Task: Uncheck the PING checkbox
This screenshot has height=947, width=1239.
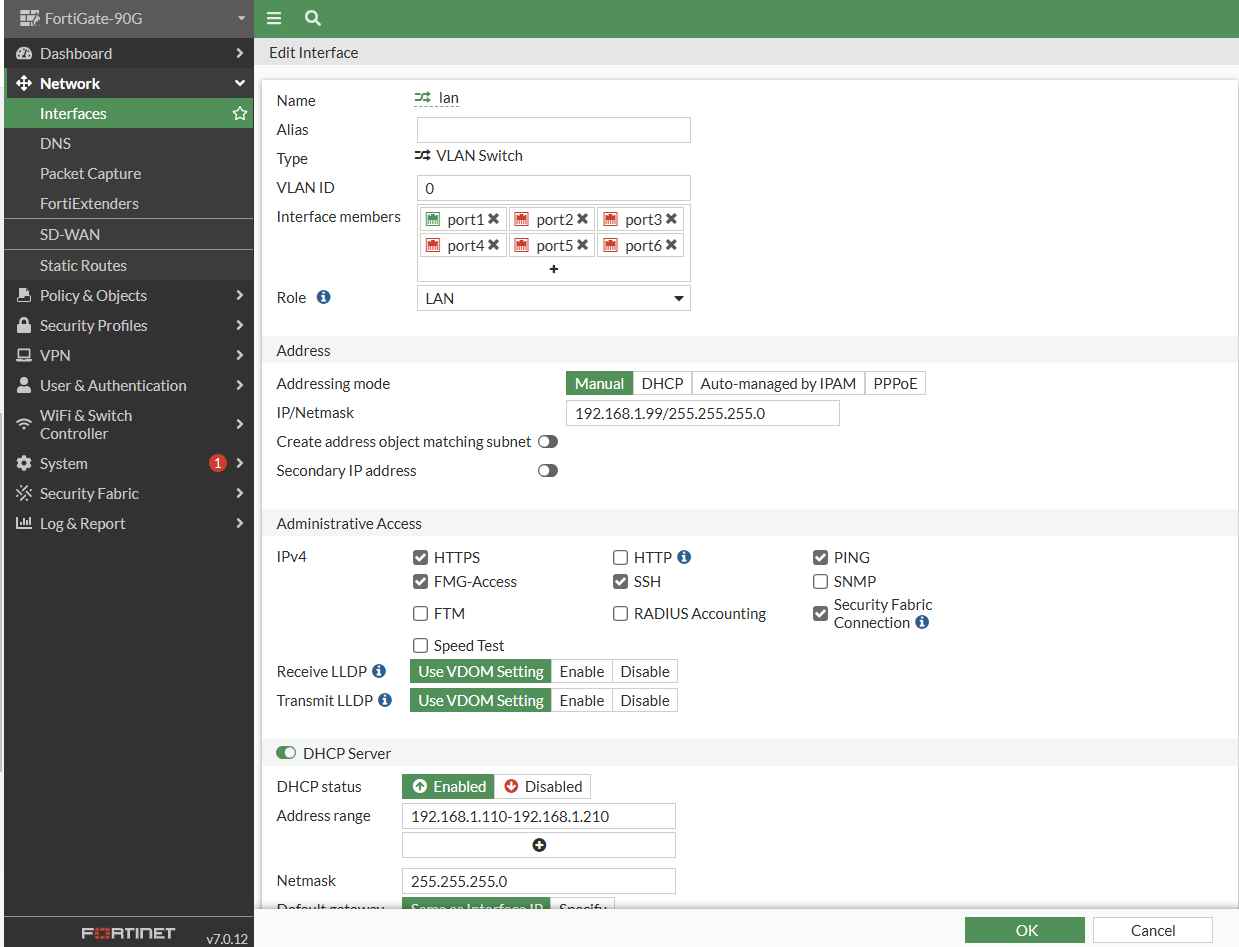Action: [x=820, y=557]
